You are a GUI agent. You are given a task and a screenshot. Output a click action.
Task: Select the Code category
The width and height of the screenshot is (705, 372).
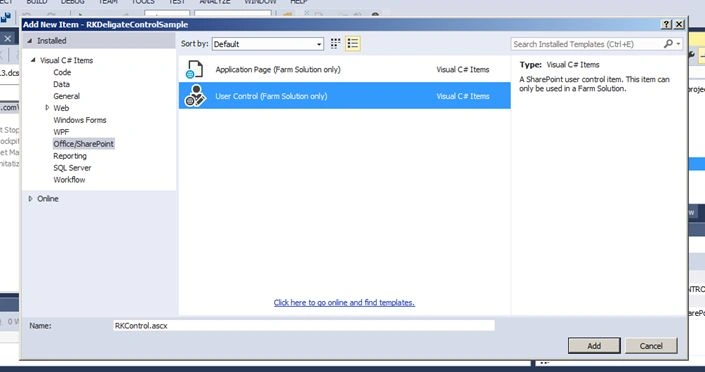pos(62,72)
